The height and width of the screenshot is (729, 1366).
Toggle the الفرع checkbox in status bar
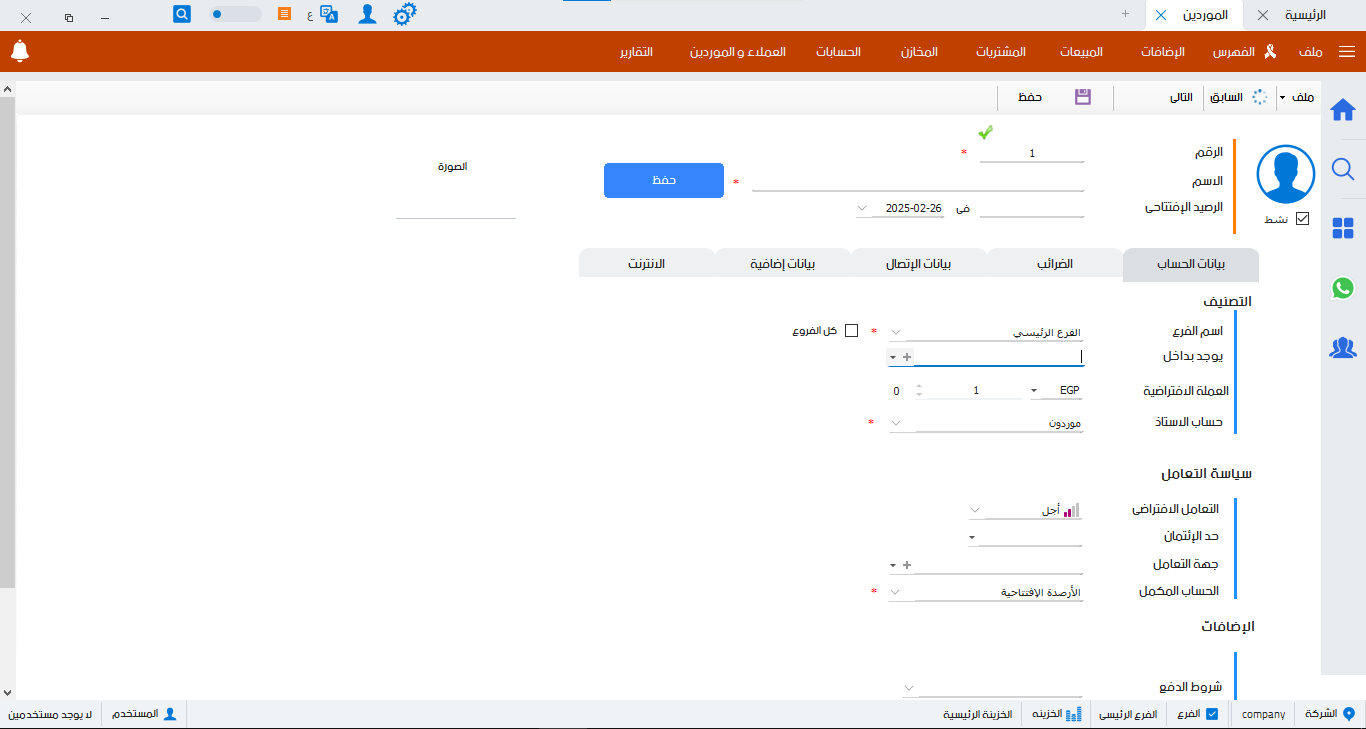(1212, 714)
